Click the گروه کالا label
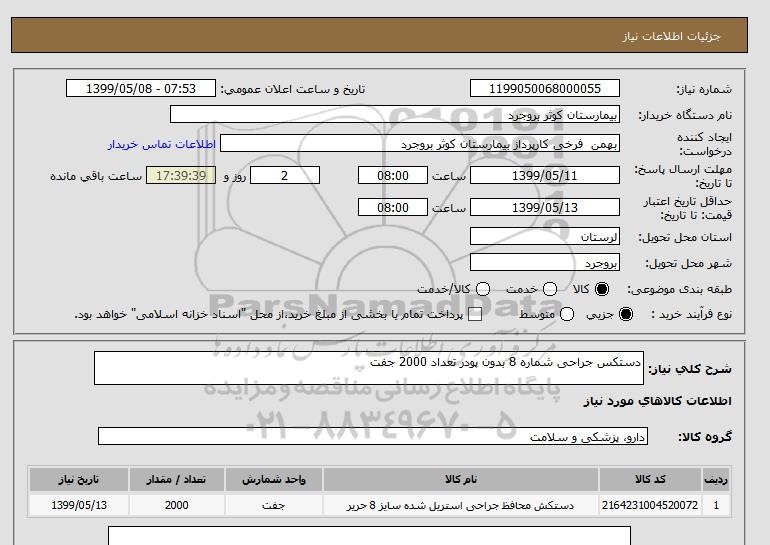Image resolution: width=770 pixels, height=545 pixels. pyautogui.click(x=705, y=436)
